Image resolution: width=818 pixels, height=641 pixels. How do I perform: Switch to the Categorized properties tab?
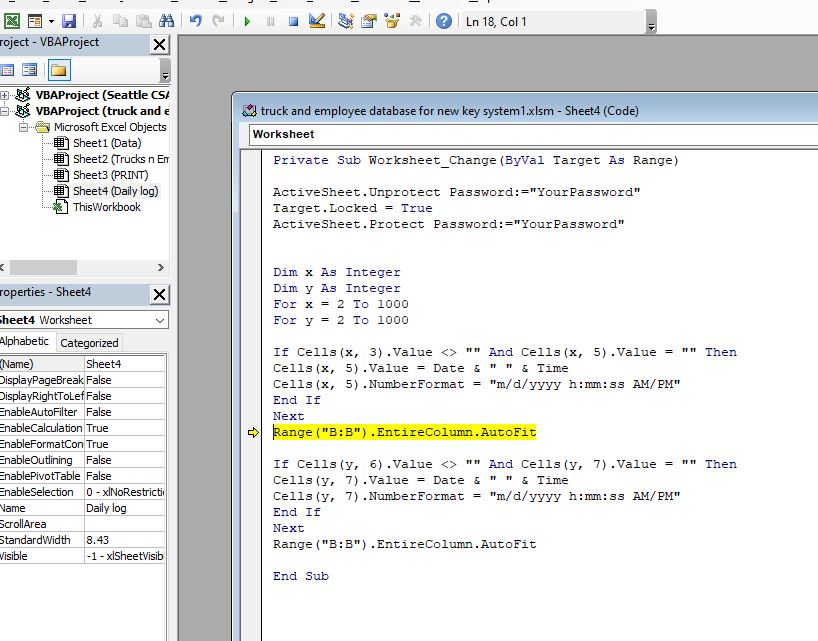click(90, 343)
